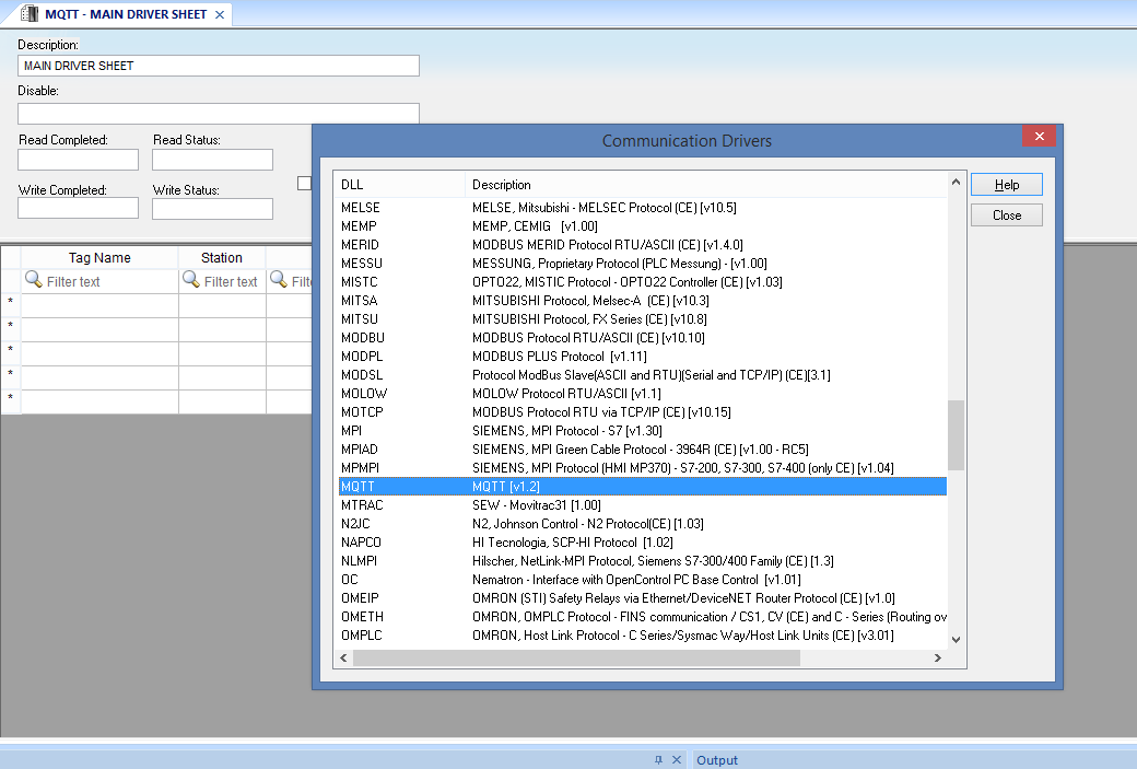Click the Close button in Communication Drivers

click(x=1006, y=215)
